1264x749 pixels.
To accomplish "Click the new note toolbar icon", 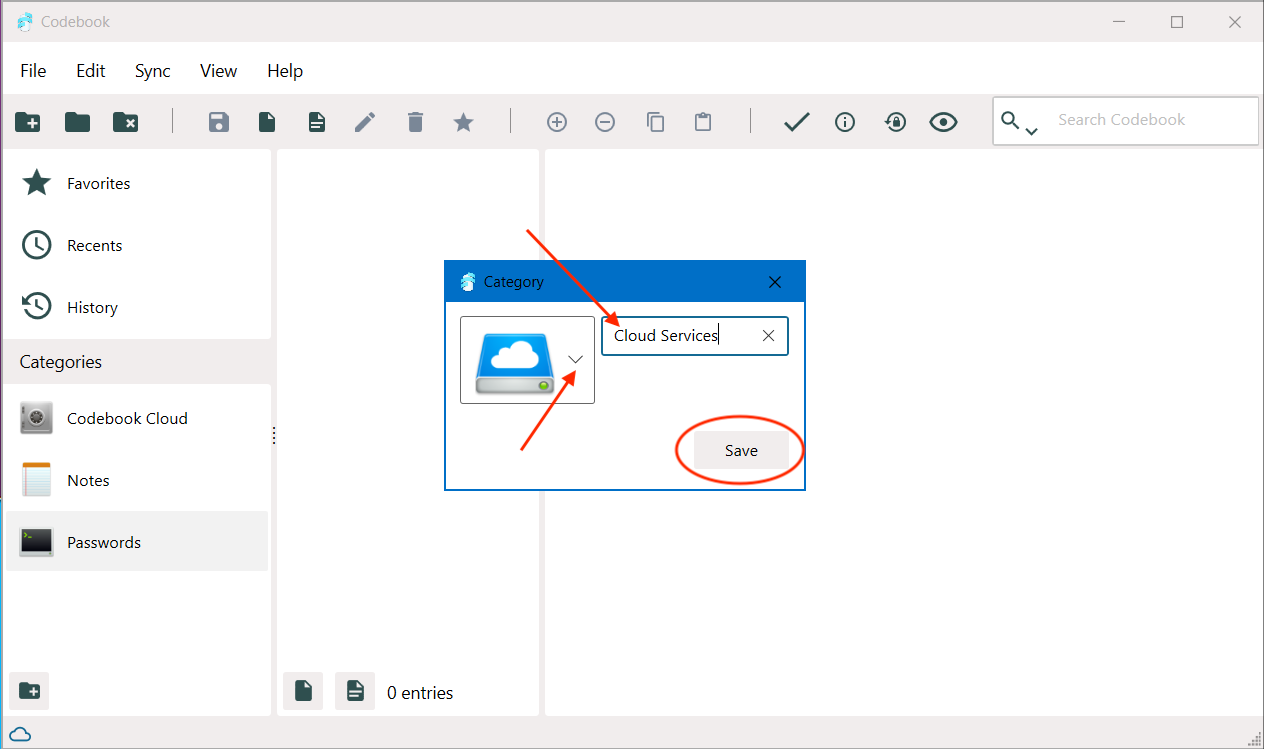I will (x=316, y=122).
